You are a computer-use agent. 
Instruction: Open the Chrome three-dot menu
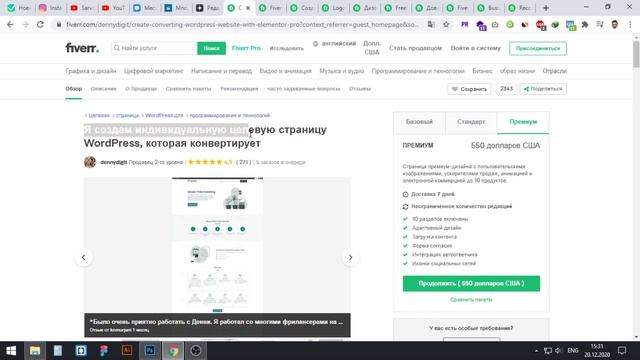coord(630,24)
